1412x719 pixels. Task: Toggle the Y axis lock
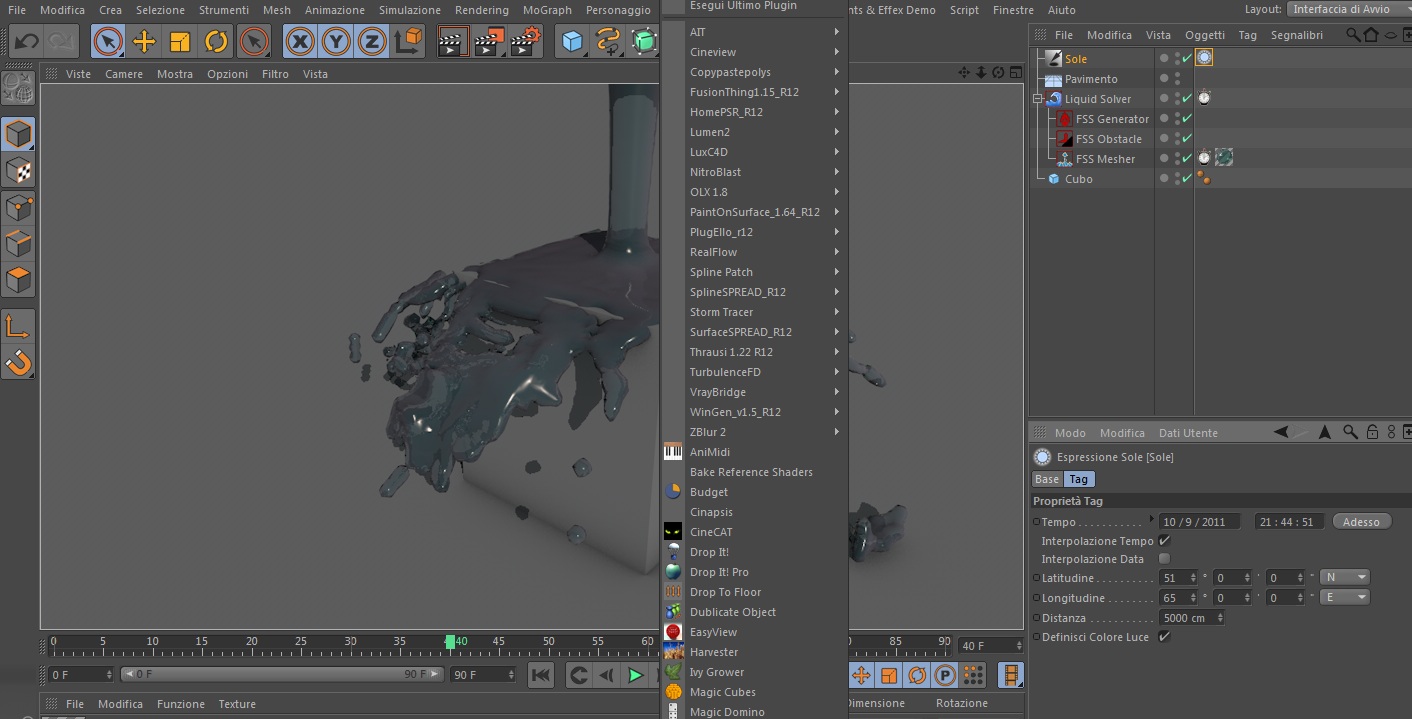click(336, 42)
